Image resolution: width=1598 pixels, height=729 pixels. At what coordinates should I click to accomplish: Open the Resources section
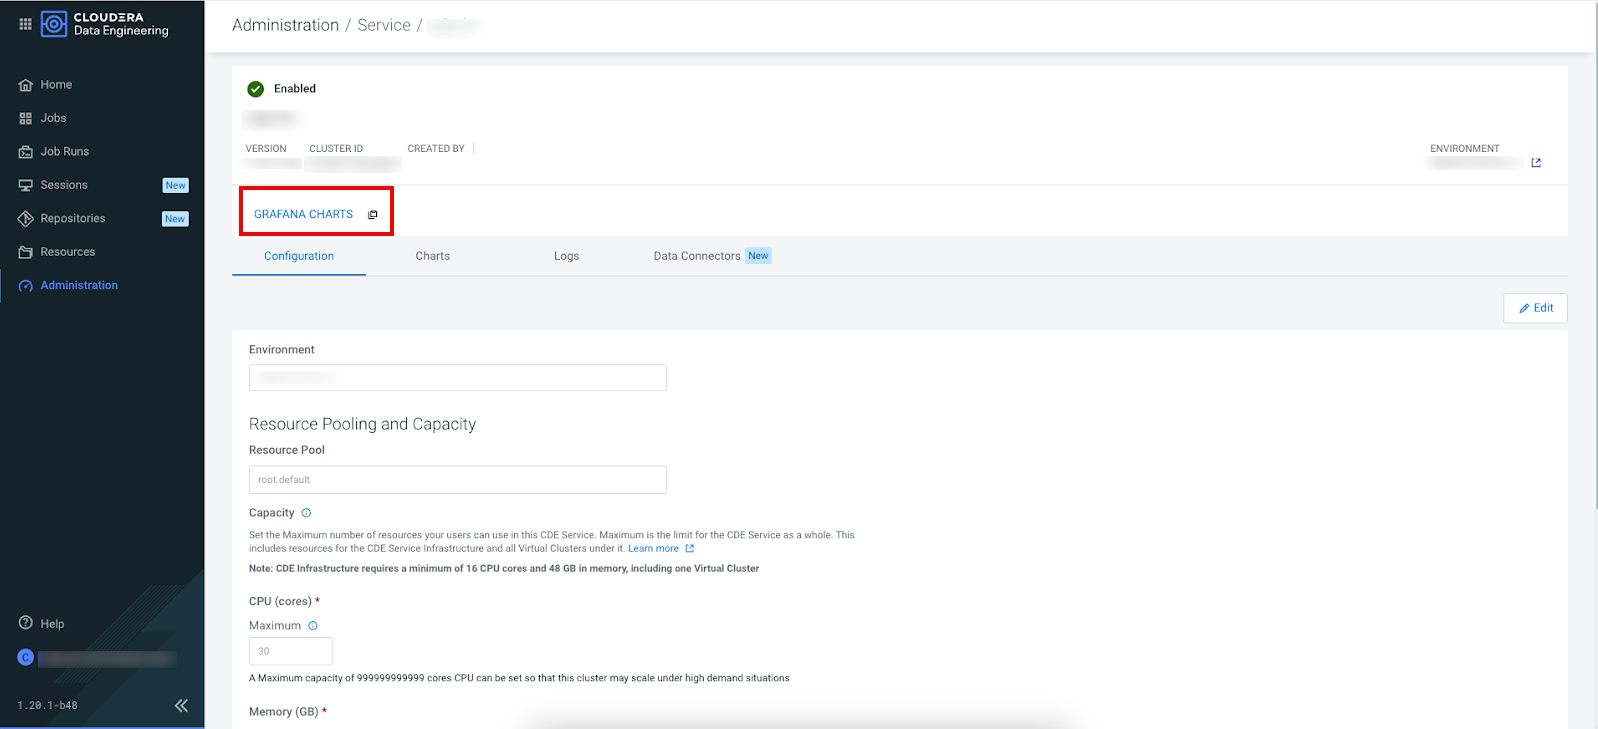(67, 252)
